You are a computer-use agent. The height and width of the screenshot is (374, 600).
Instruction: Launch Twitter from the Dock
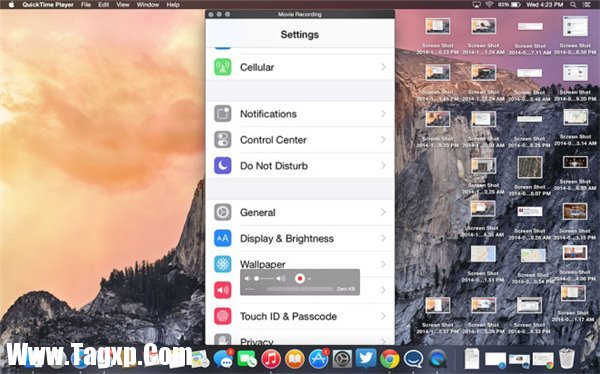point(366,359)
